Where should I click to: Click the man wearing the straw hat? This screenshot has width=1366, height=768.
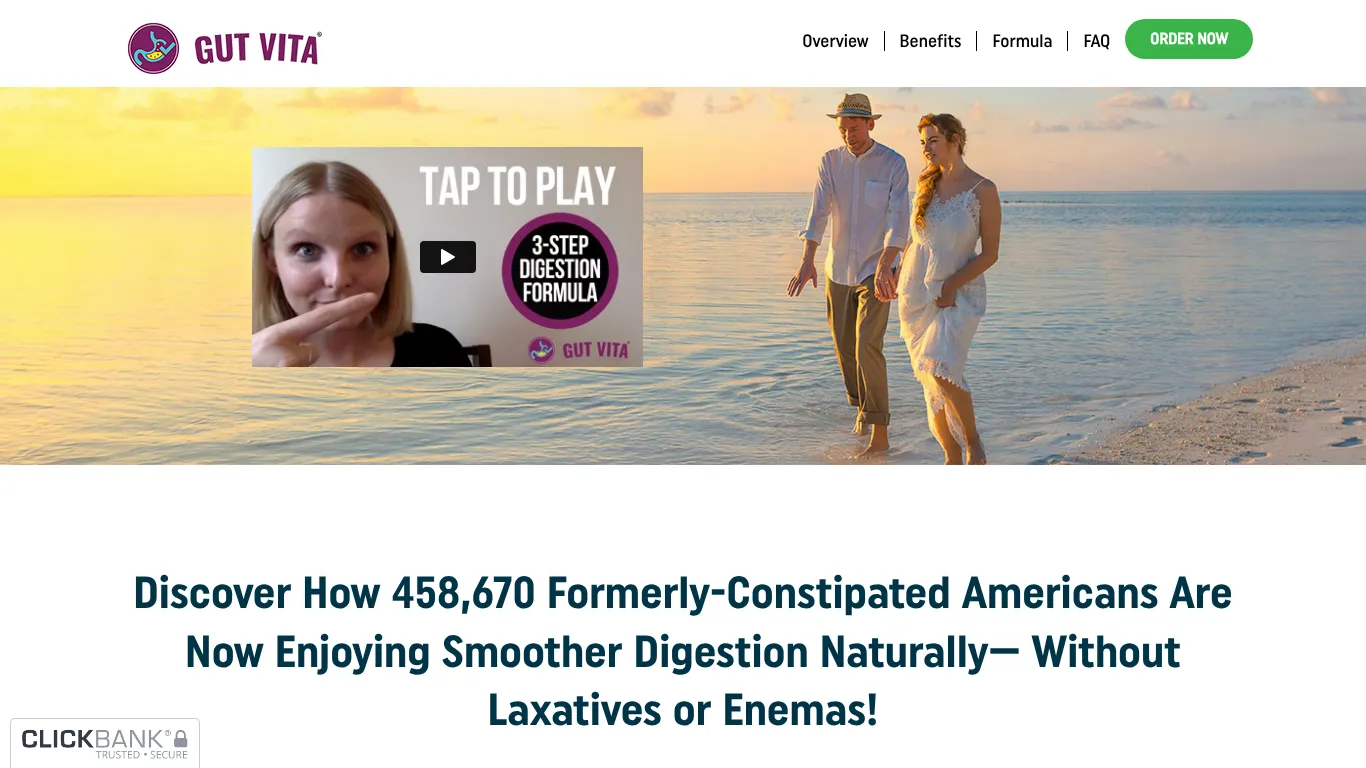coord(853,270)
